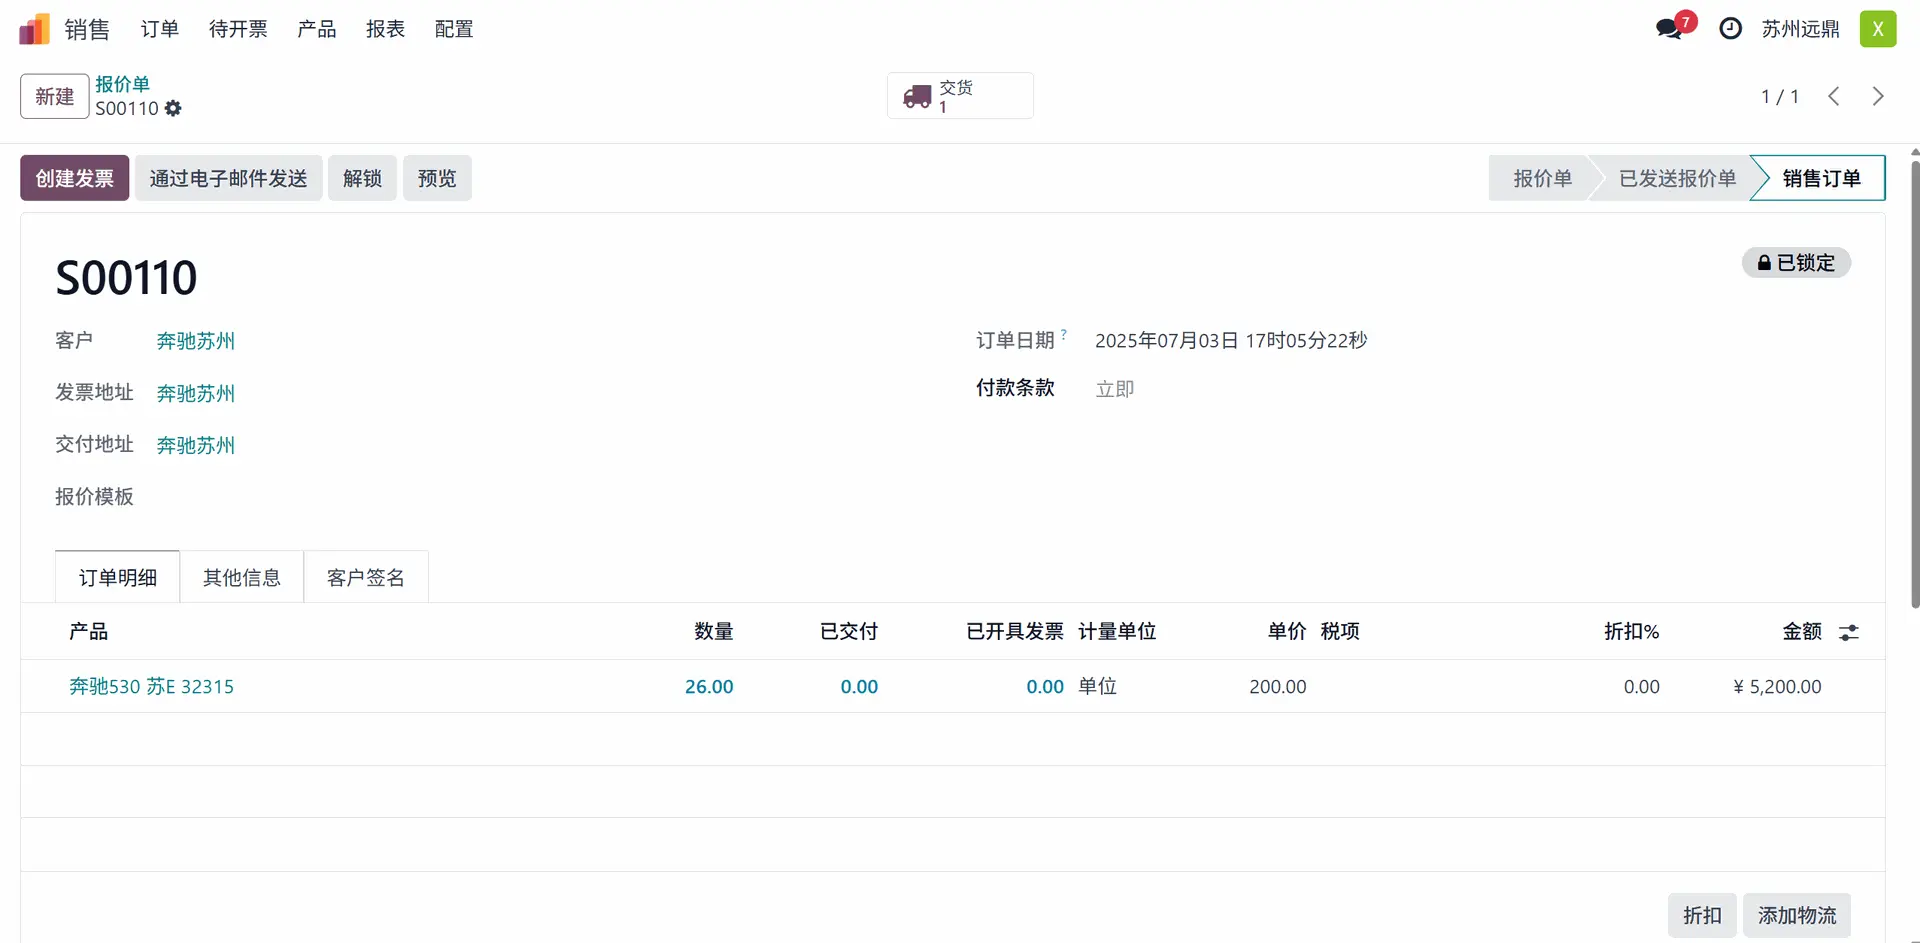
Task: Click the 已开具发票 value 0.00
Action: pyautogui.click(x=1045, y=686)
